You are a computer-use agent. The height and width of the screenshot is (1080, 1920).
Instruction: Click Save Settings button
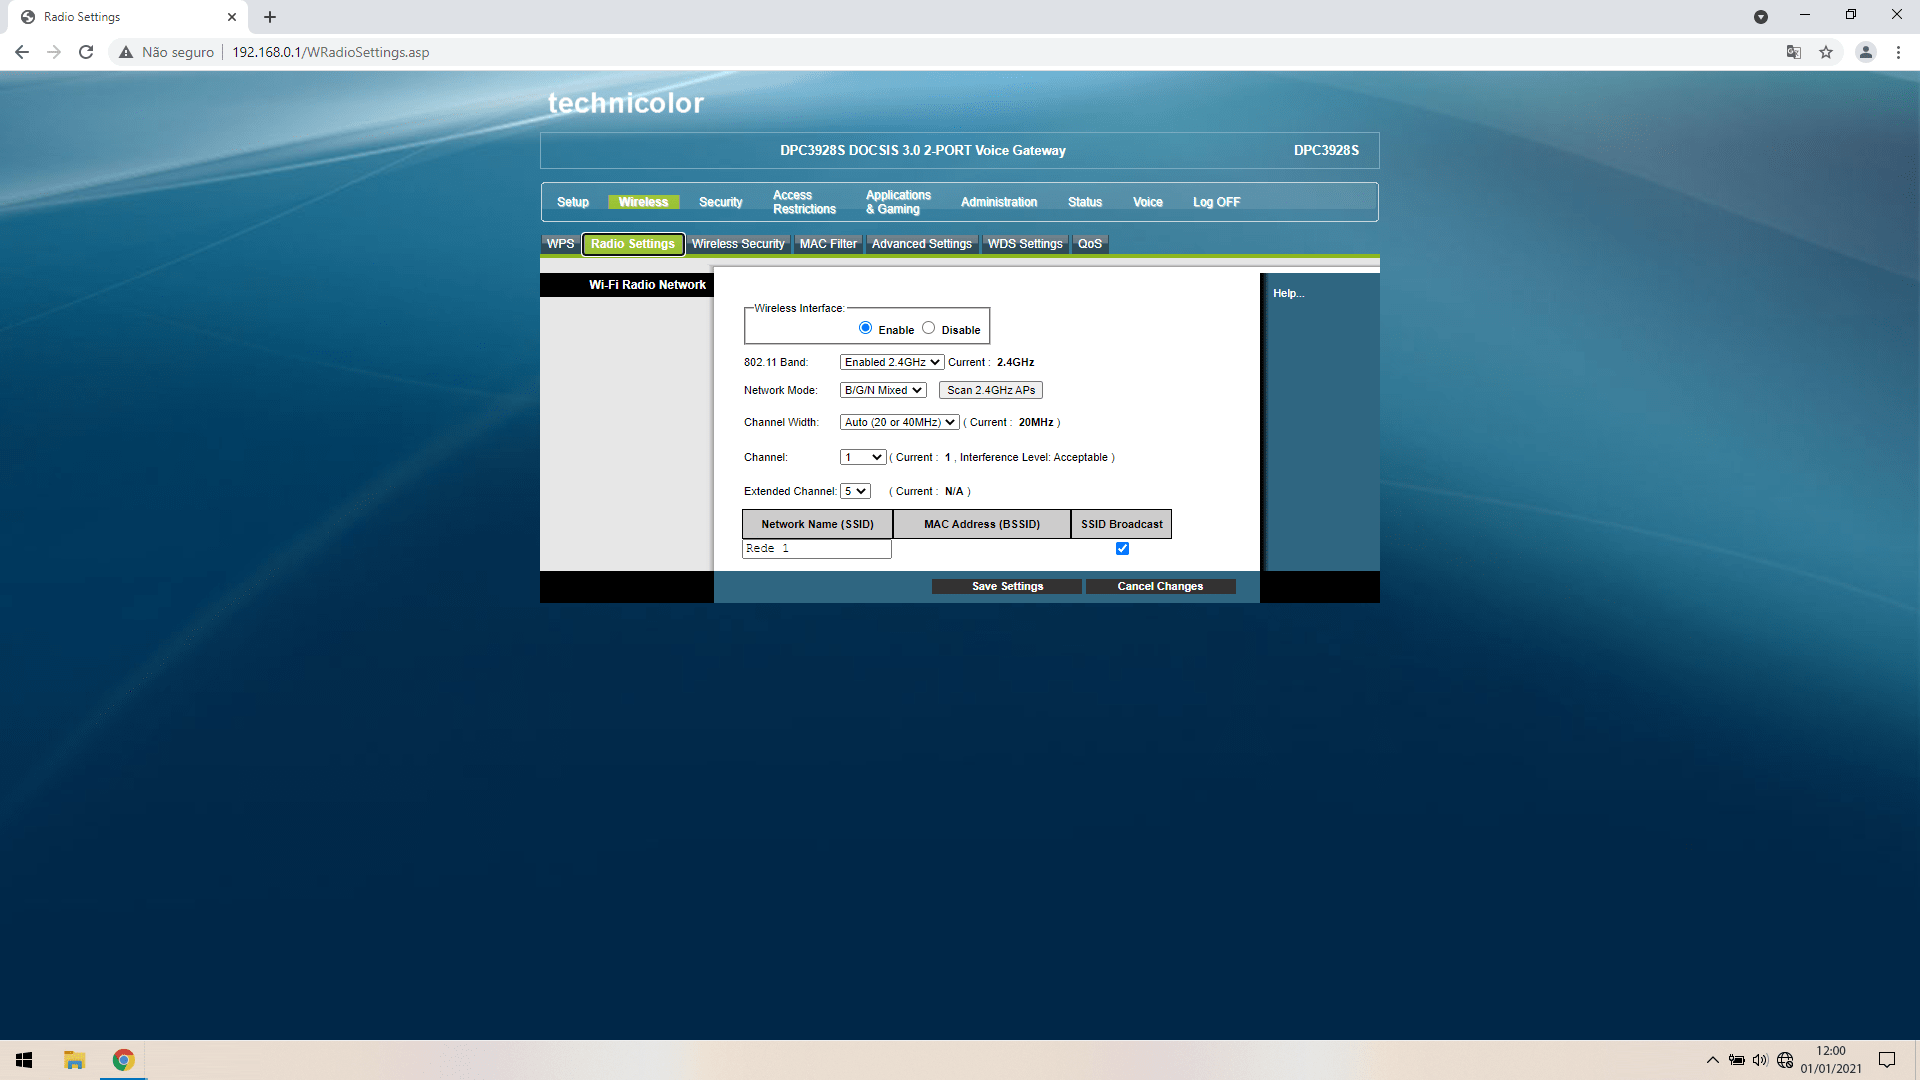tap(1007, 585)
